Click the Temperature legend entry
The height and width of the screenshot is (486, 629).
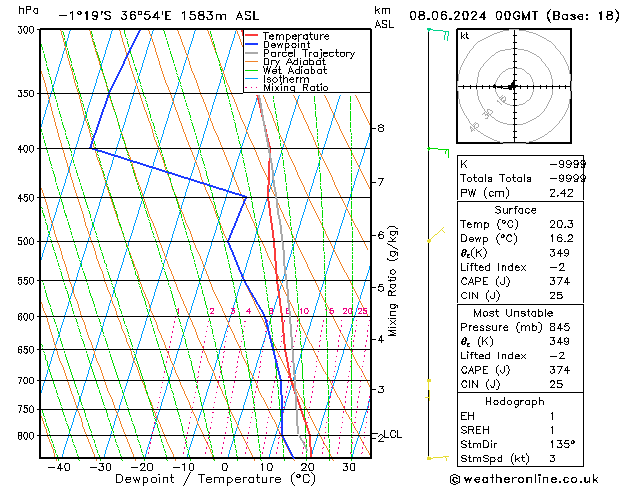(287, 36)
